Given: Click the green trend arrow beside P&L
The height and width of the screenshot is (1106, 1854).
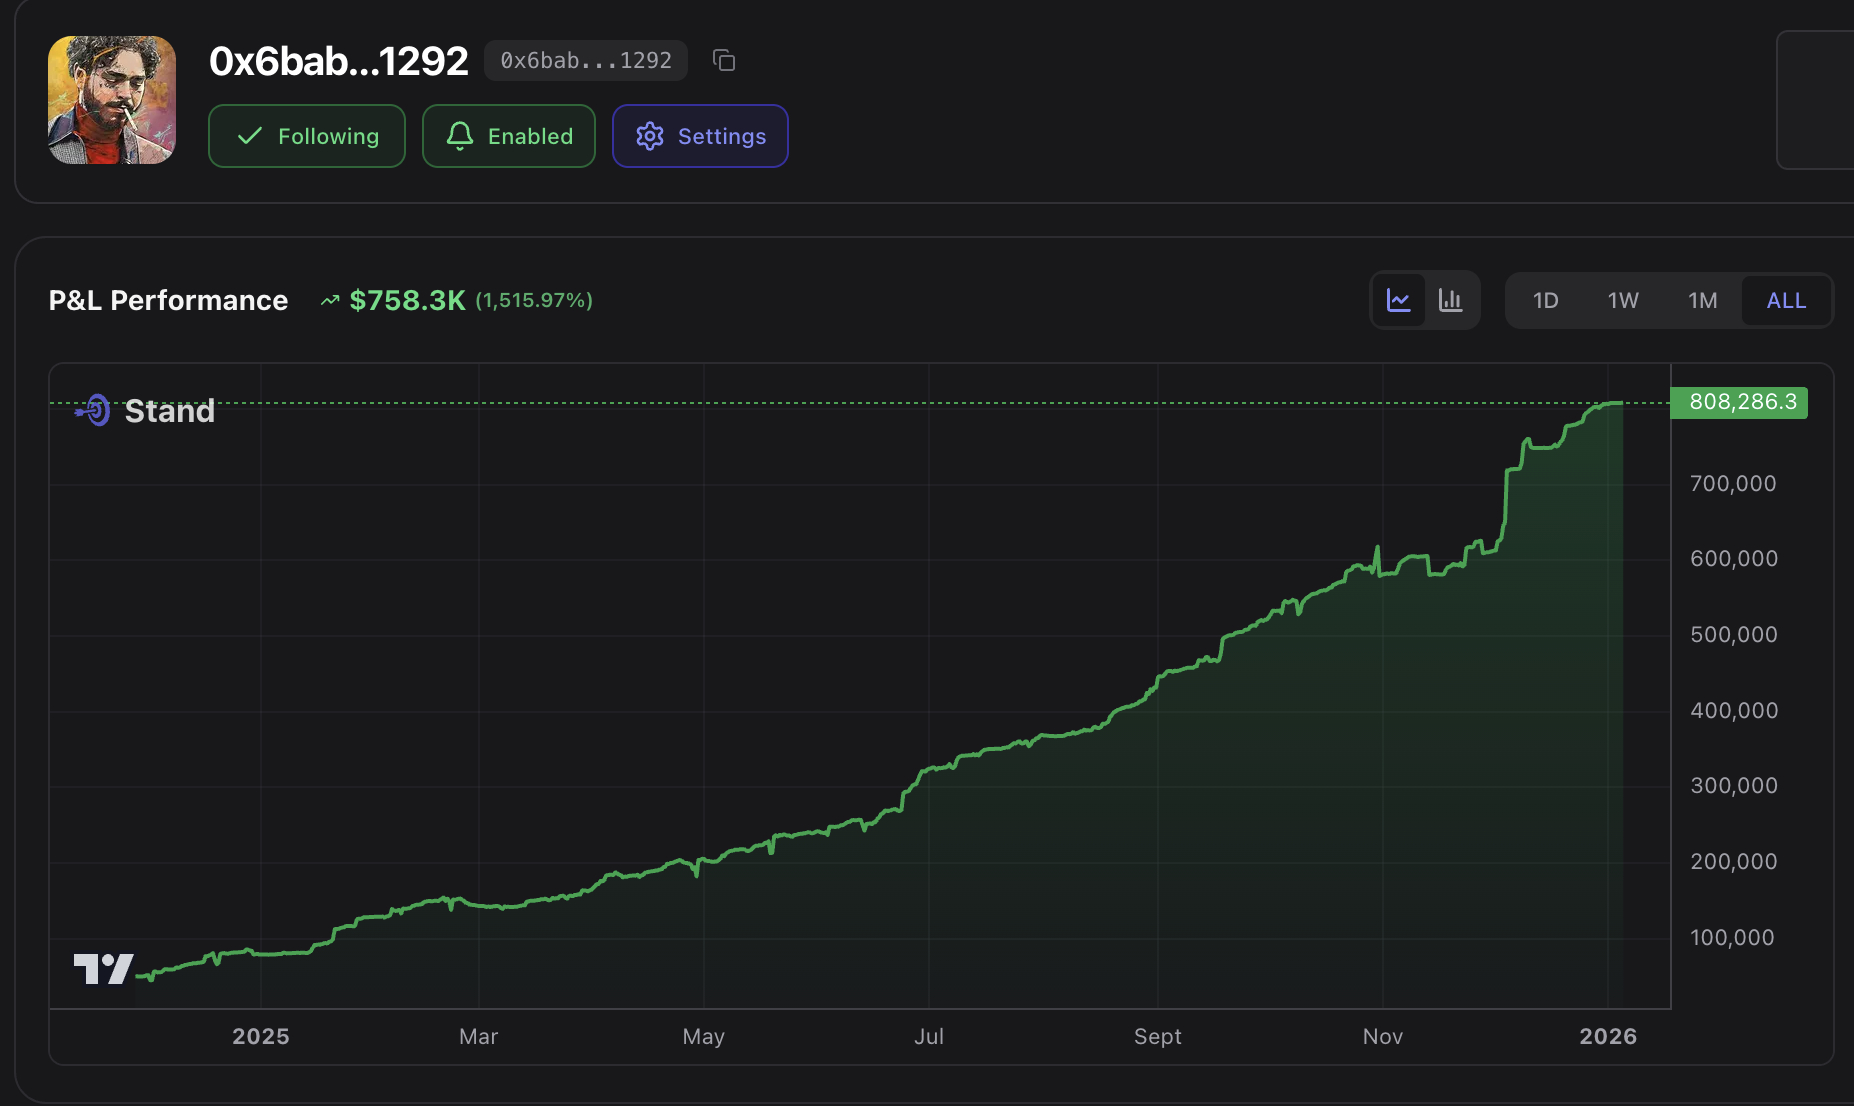Looking at the screenshot, I should coord(329,301).
